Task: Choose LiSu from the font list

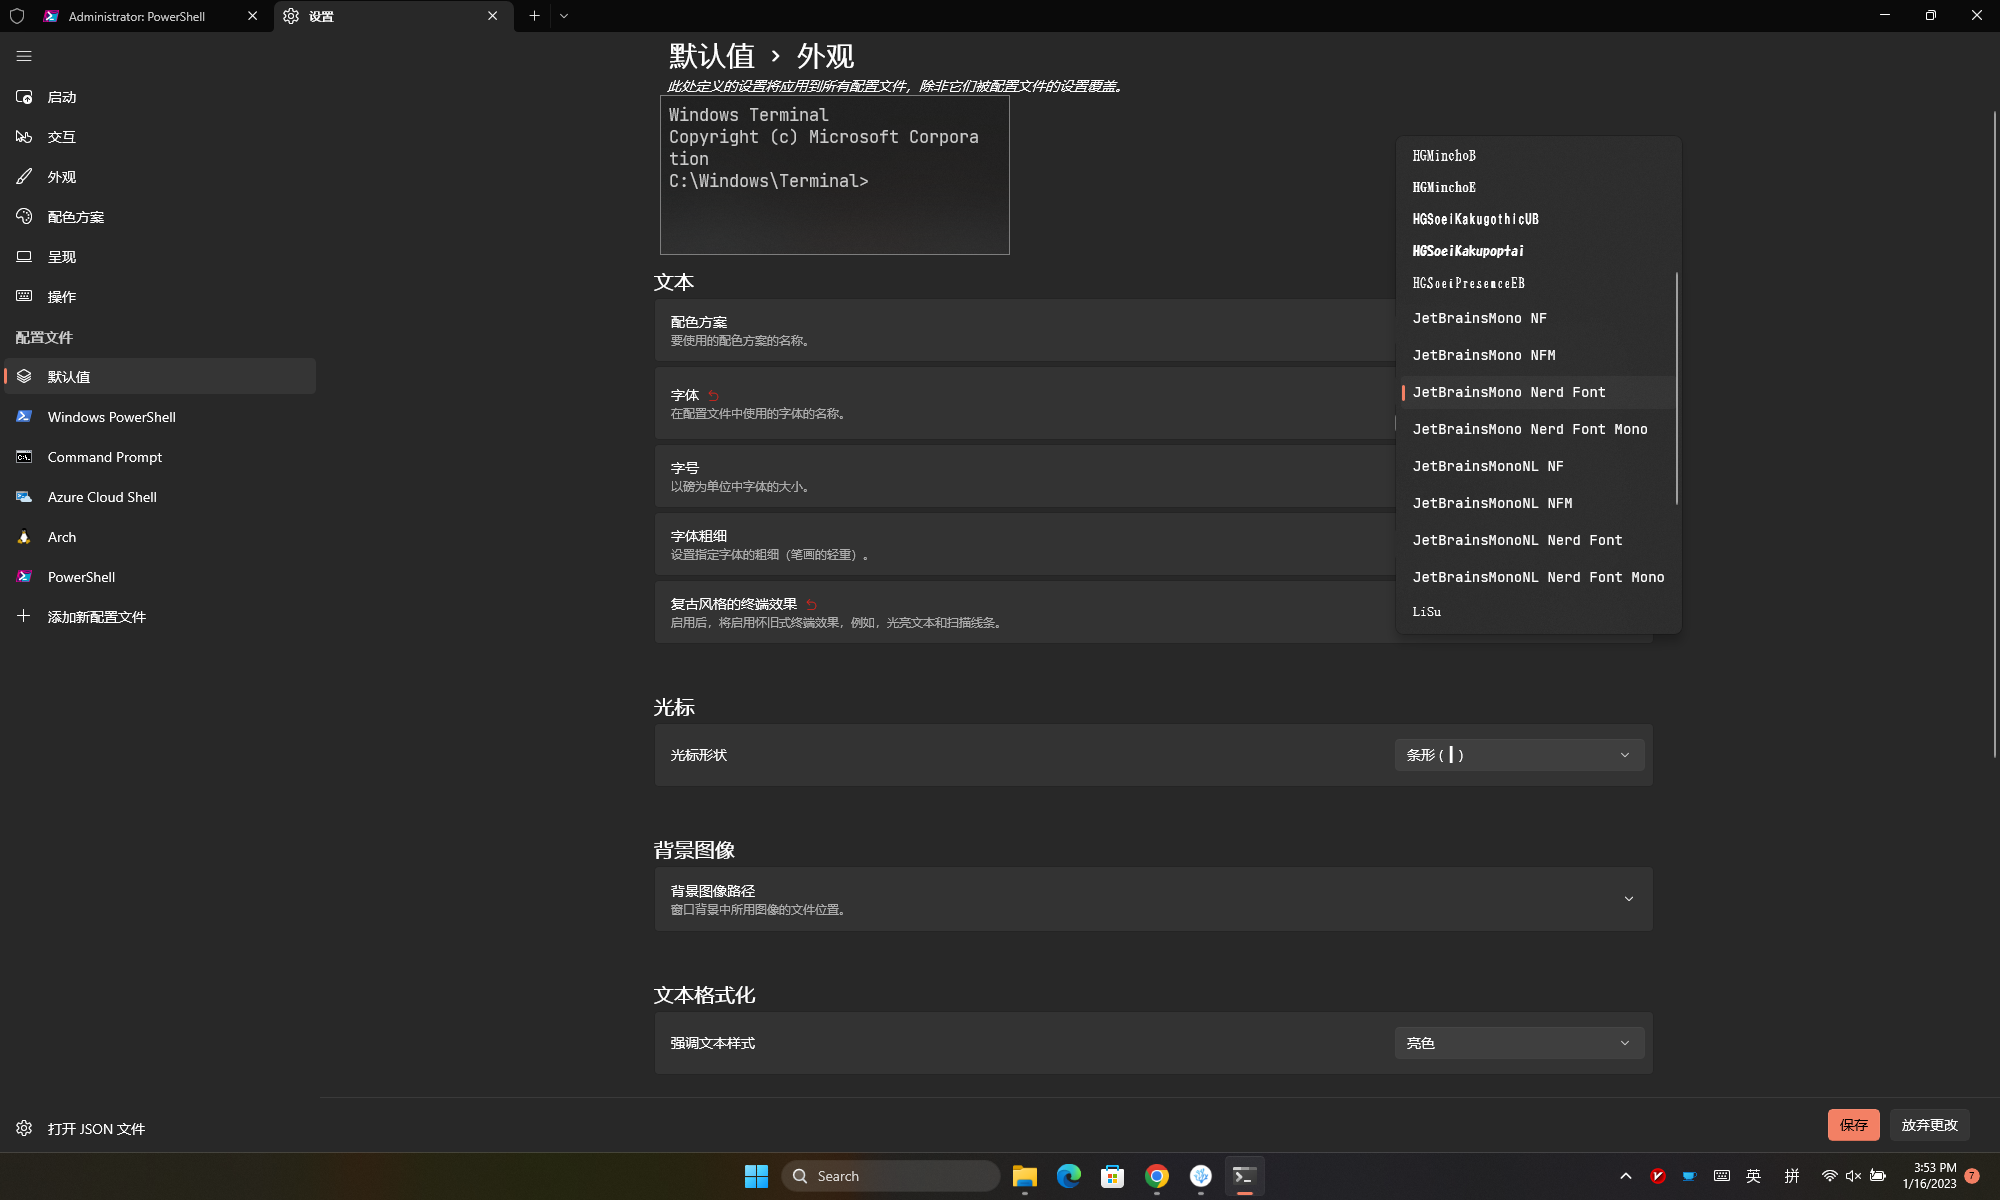Action: pos(1538,611)
